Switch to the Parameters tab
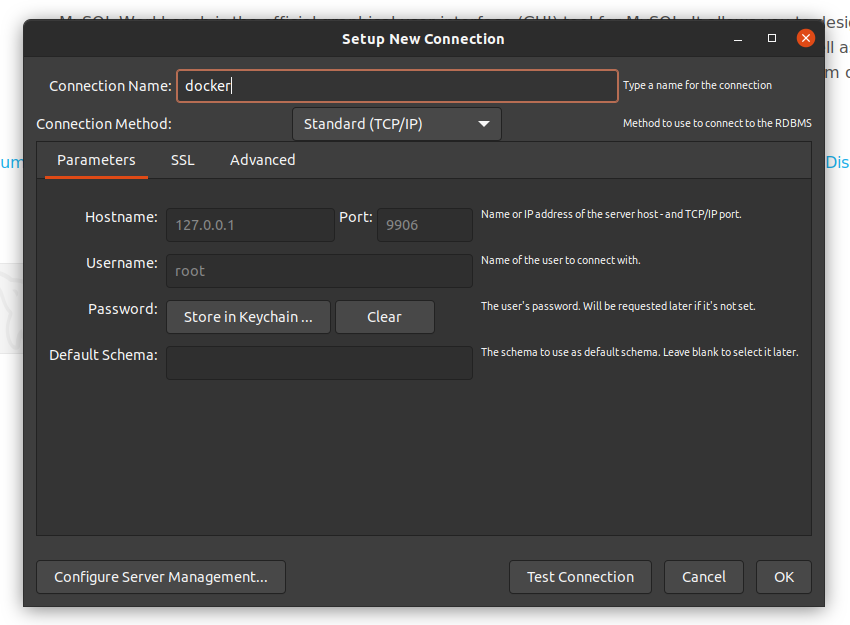850x625 pixels. (96, 160)
